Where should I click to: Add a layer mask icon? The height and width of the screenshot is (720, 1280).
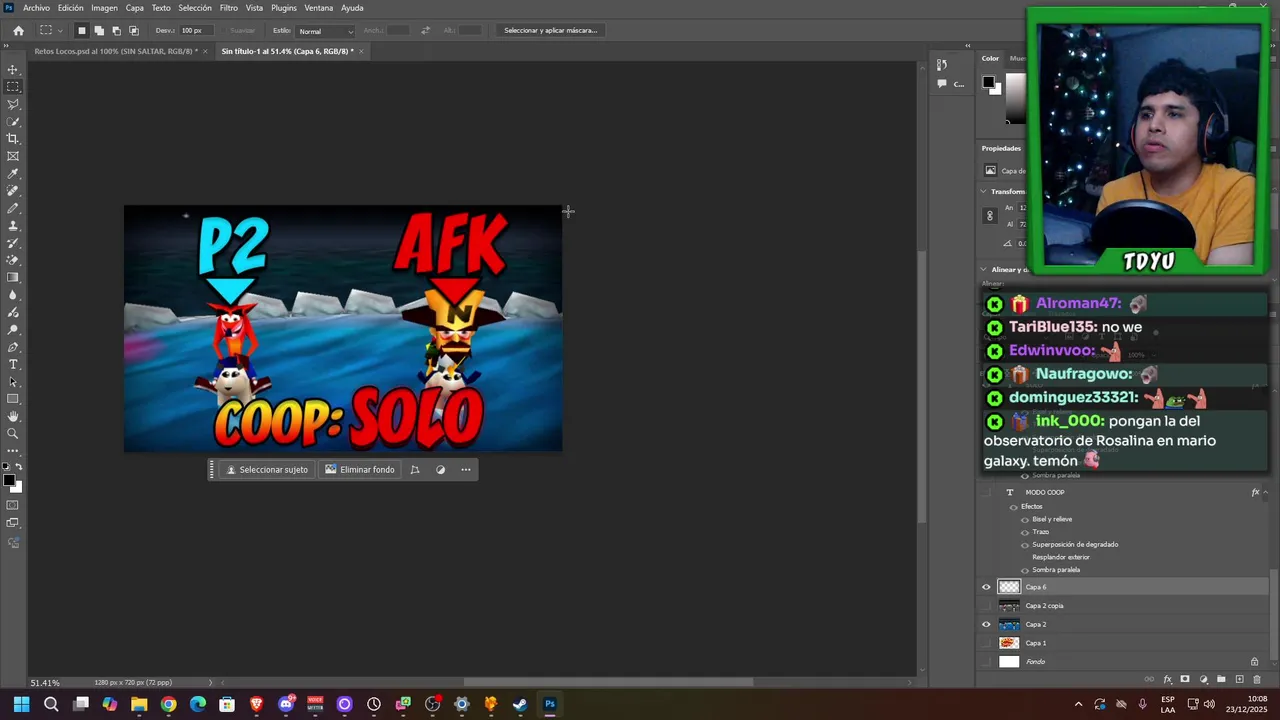1185,680
